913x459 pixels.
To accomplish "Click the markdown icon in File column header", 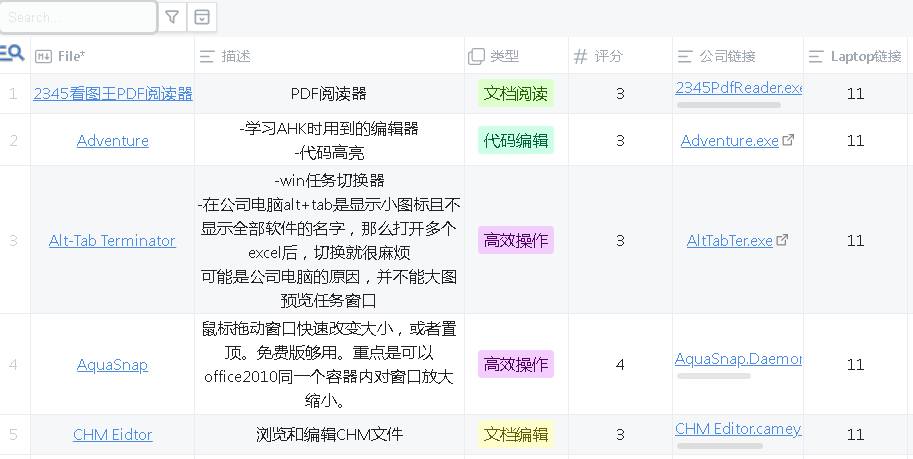I will click(x=43, y=56).
